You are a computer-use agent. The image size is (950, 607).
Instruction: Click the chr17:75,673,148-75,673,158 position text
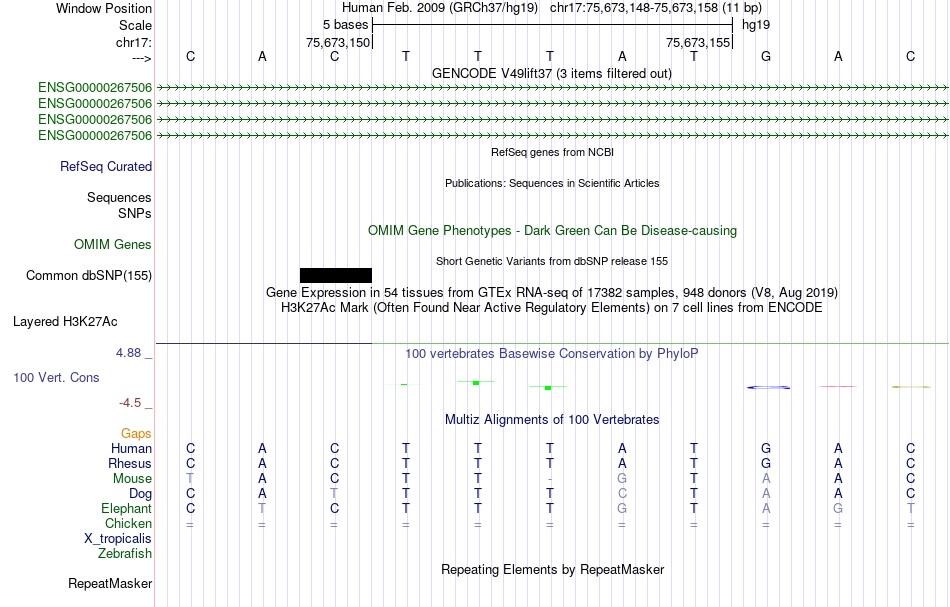tap(656, 8)
